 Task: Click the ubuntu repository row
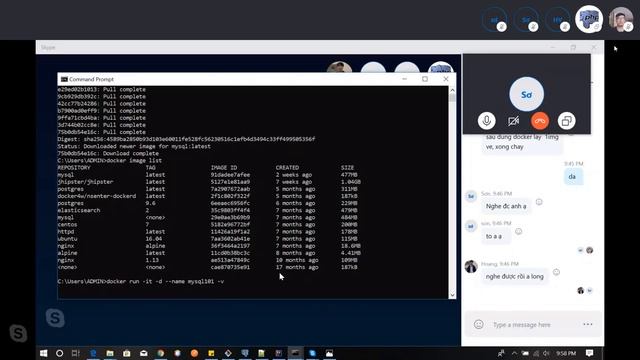(208, 239)
